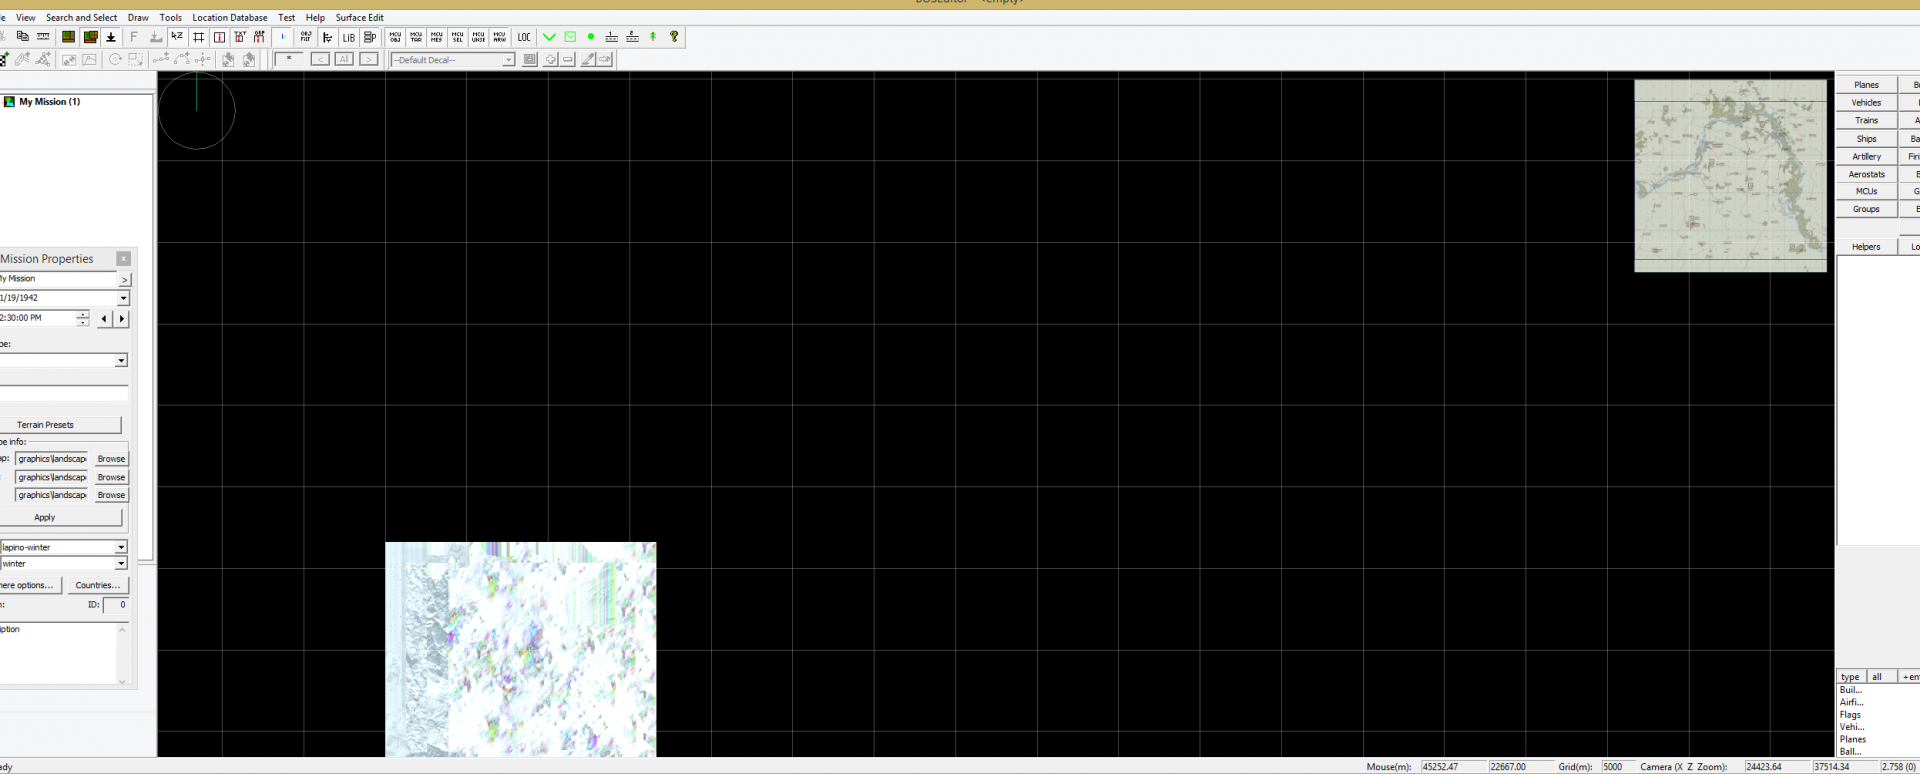Click the Ships category button
Viewport: 1920px width, 774px height.
pos(1866,139)
